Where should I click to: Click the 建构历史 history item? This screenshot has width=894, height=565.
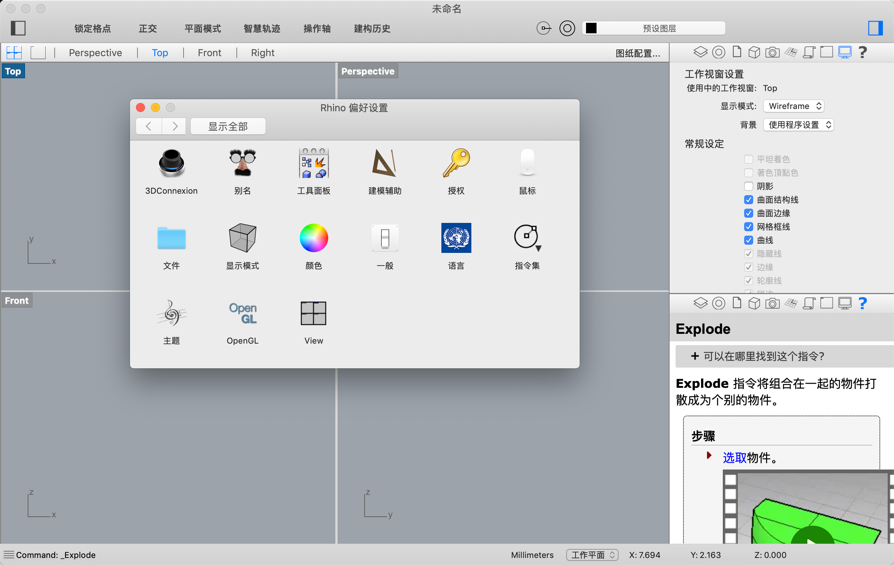tap(372, 29)
